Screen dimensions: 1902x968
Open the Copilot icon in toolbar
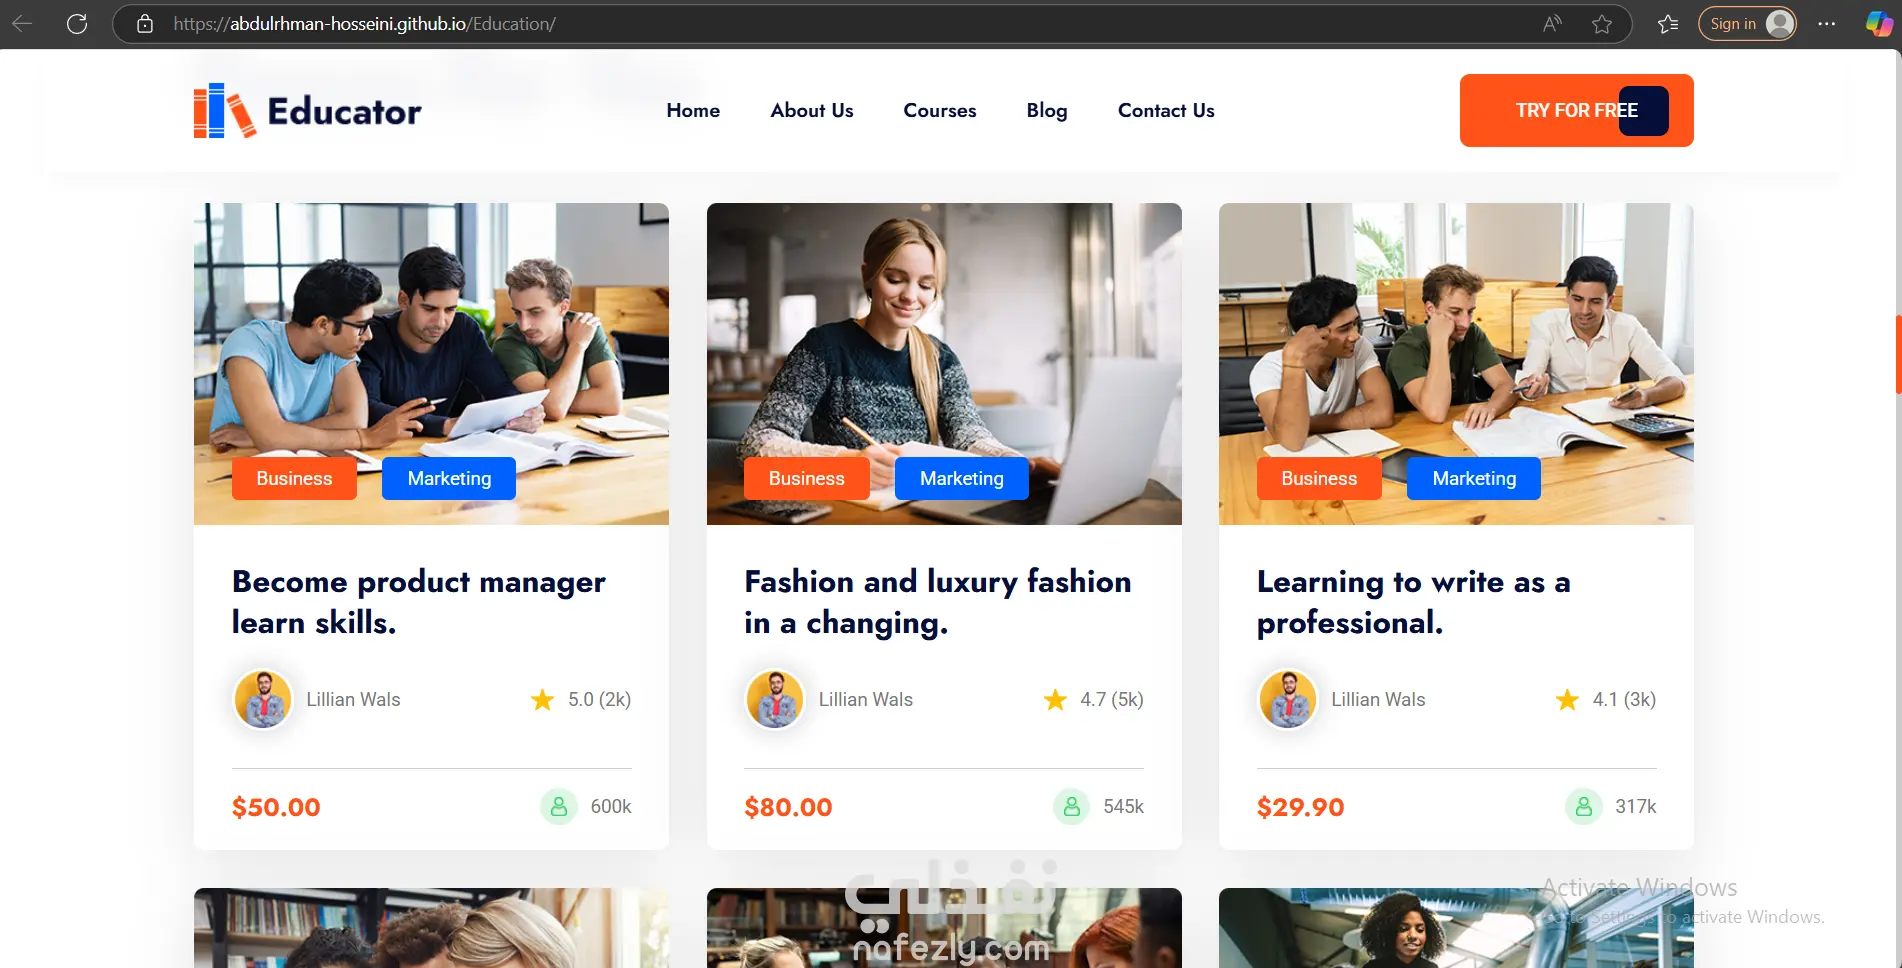point(1879,24)
